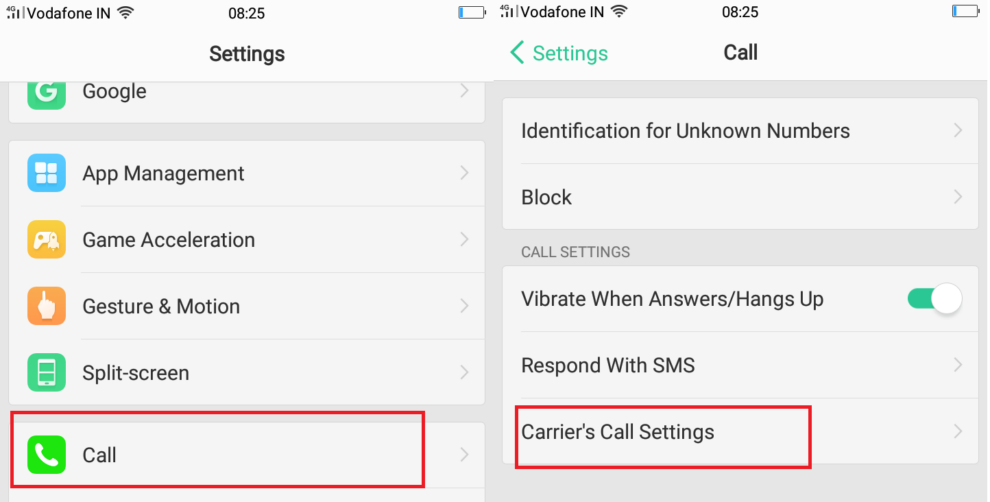
Task: Tap the Google icon
Action: 46,92
